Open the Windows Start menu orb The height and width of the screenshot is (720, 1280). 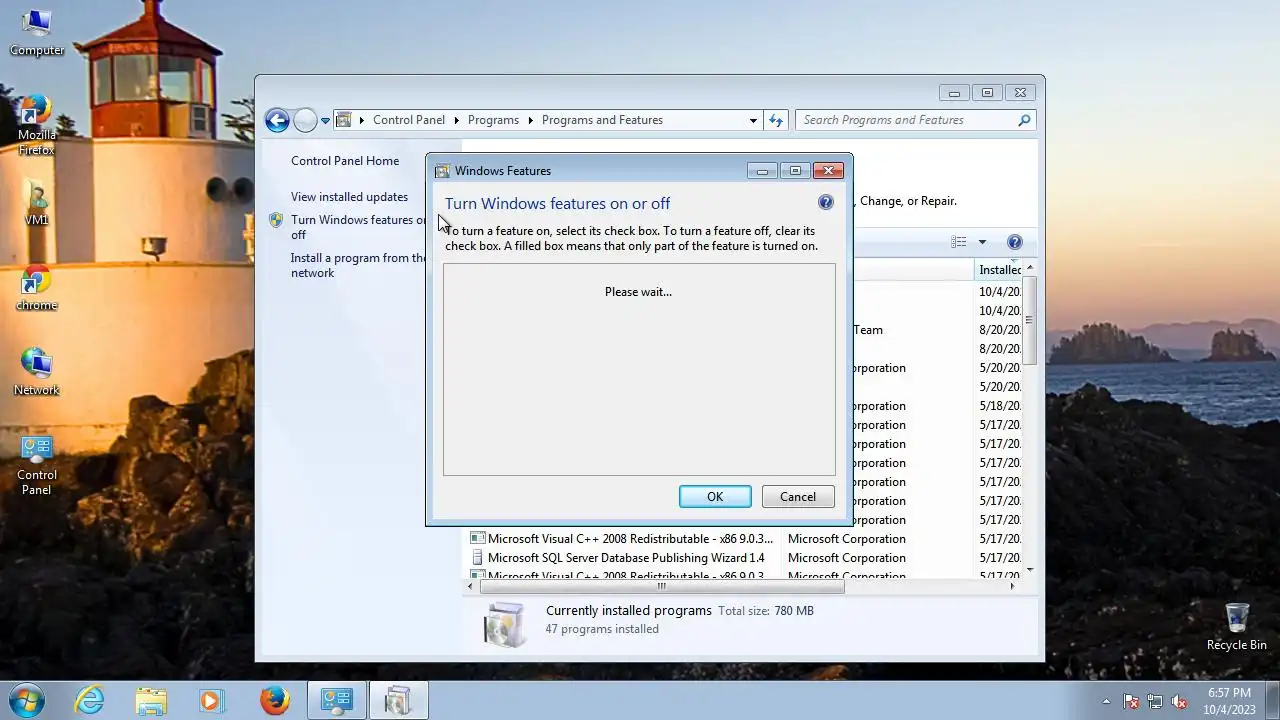(27, 700)
